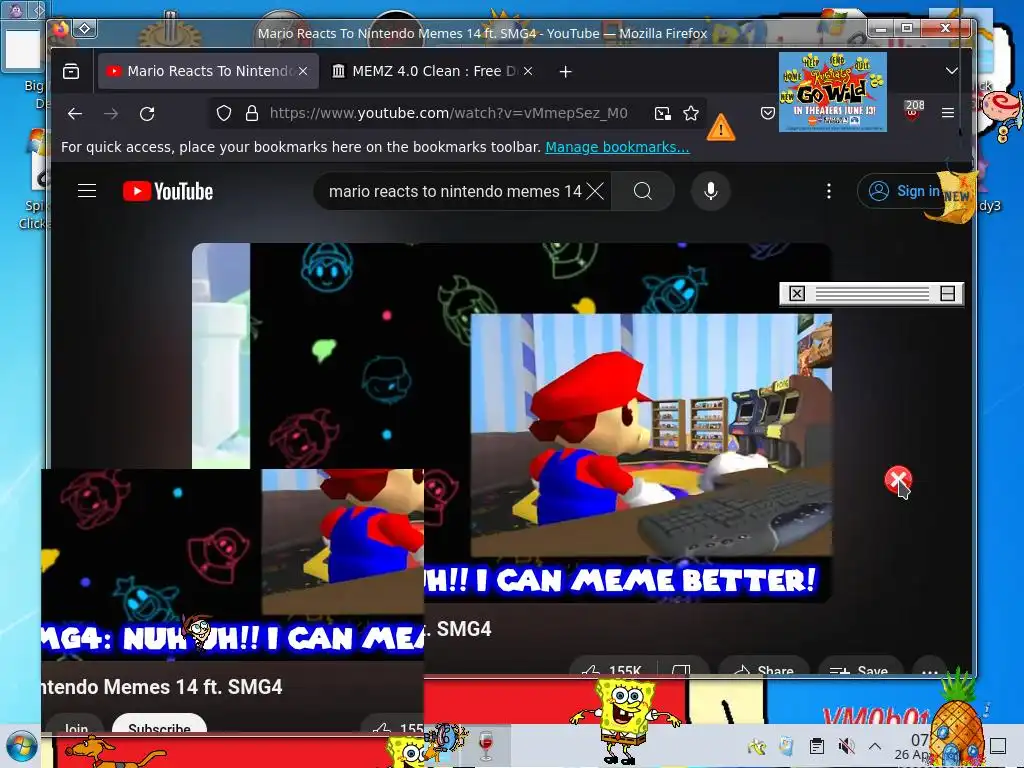View site security via padlock icon
1024x768 pixels.
click(251, 114)
